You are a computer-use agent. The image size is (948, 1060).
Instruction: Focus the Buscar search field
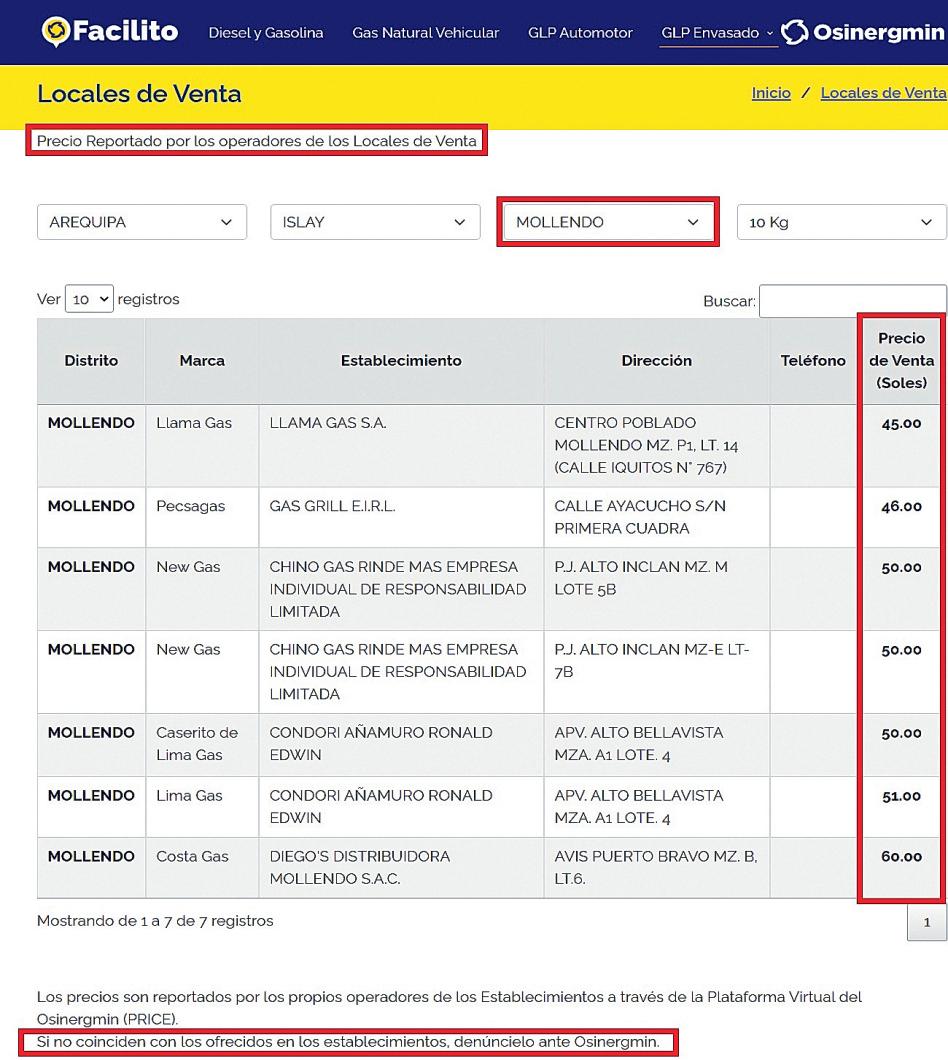(x=853, y=301)
